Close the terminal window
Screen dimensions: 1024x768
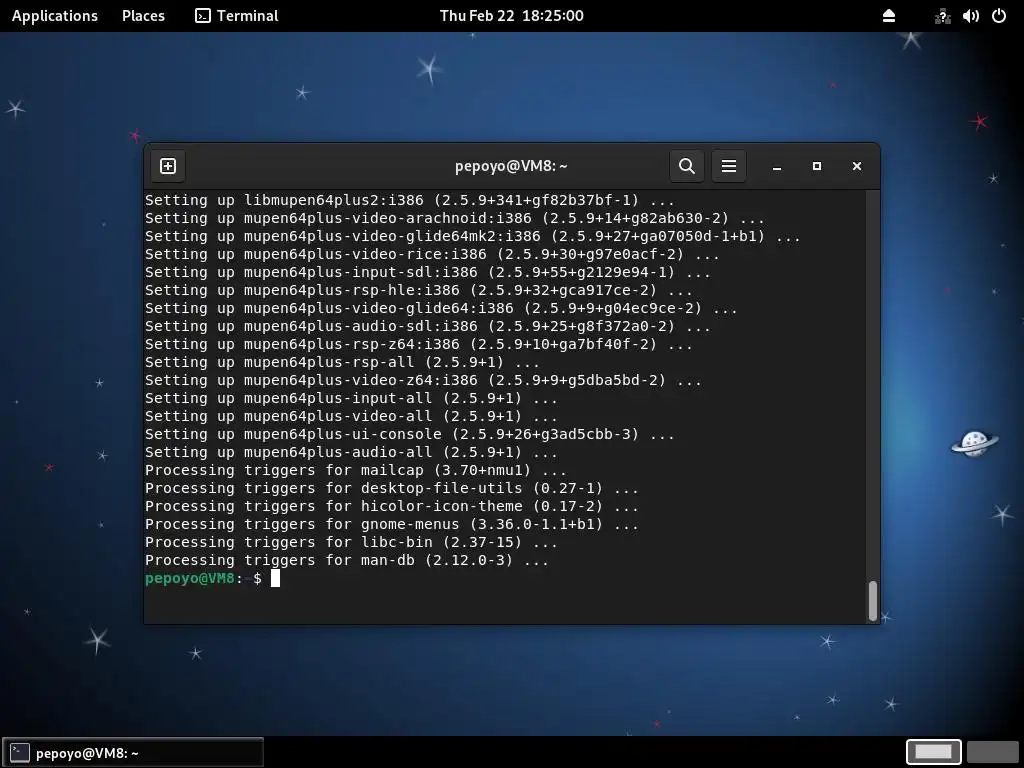click(x=857, y=167)
